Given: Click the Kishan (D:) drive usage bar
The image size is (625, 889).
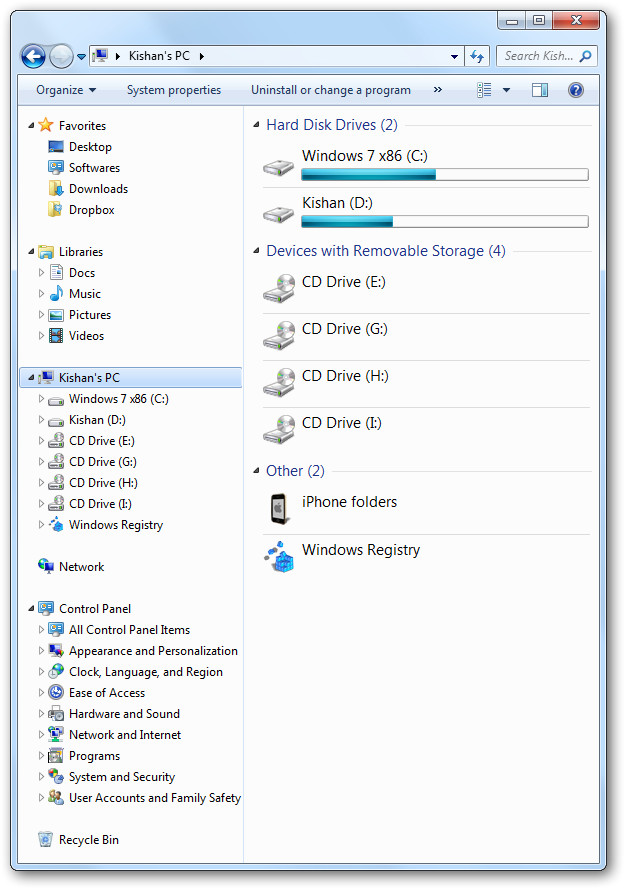Looking at the screenshot, I should click(445, 222).
